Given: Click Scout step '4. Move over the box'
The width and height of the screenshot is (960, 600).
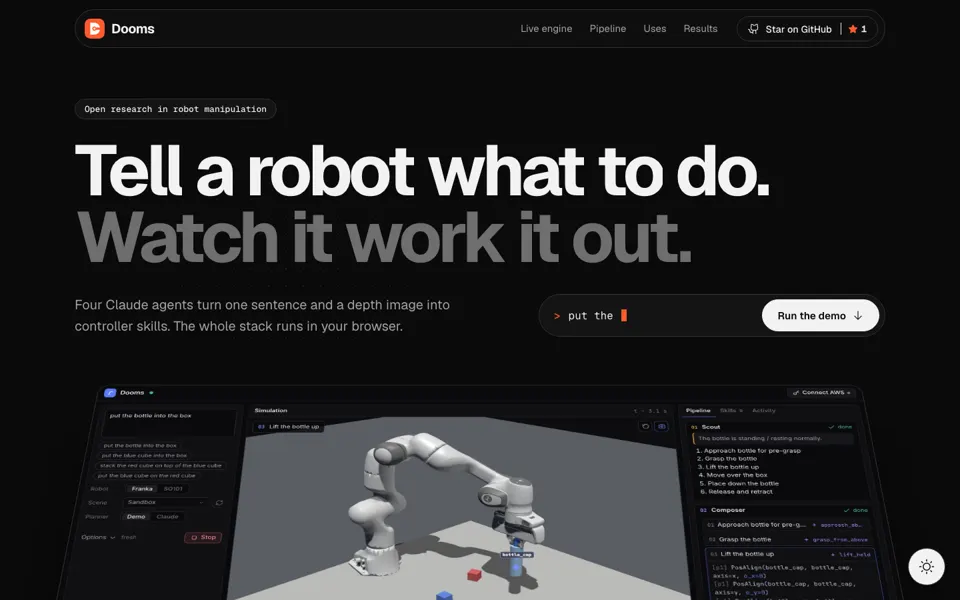Looking at the screenshot, I should pos(733,475).
